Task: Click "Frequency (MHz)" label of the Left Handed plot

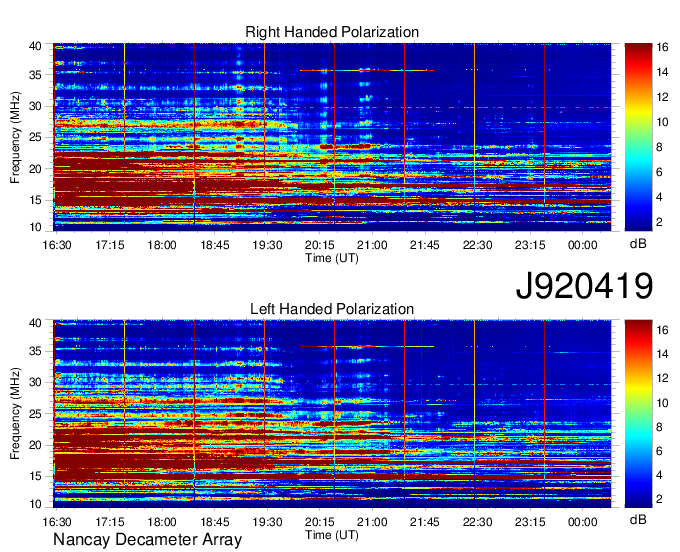Action: [x=15, y=414]
